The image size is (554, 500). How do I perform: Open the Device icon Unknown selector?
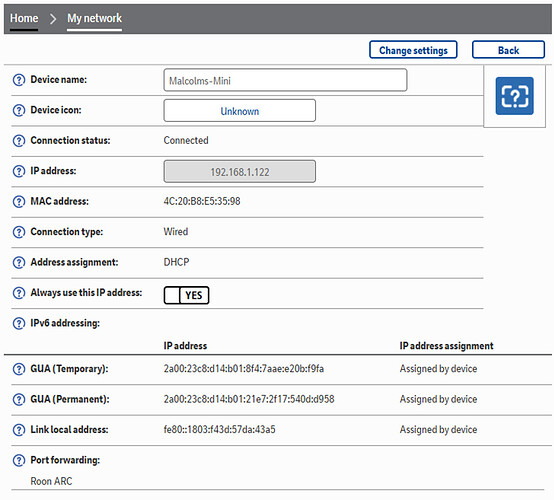coord(240,111)
